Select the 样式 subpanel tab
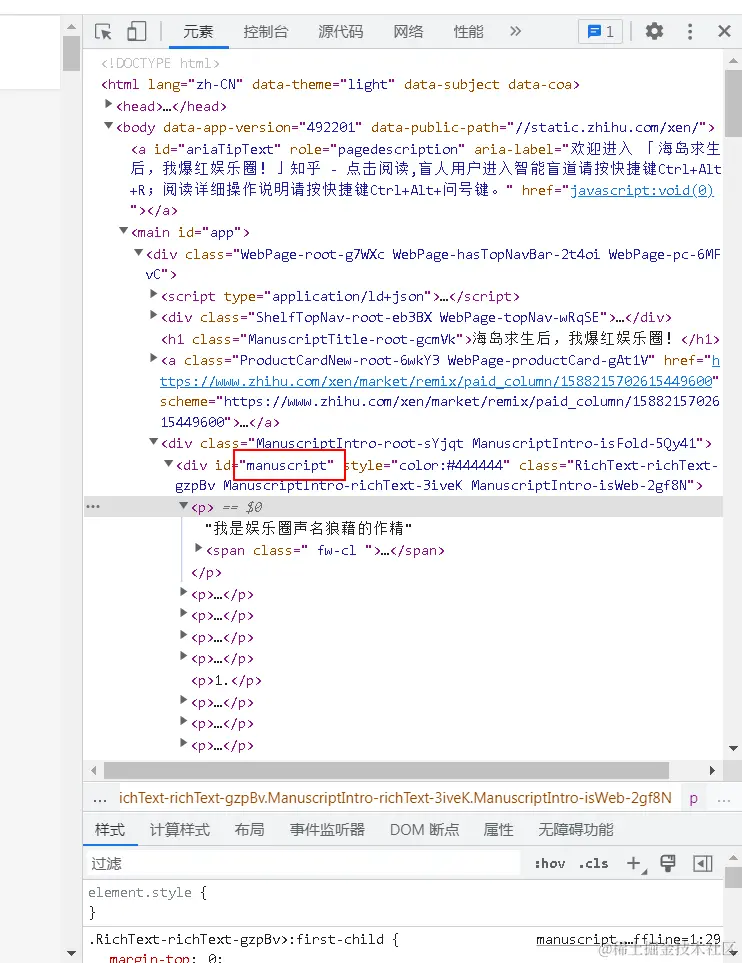The height and width of the screenshot is (963, 742). coord(110,830)
